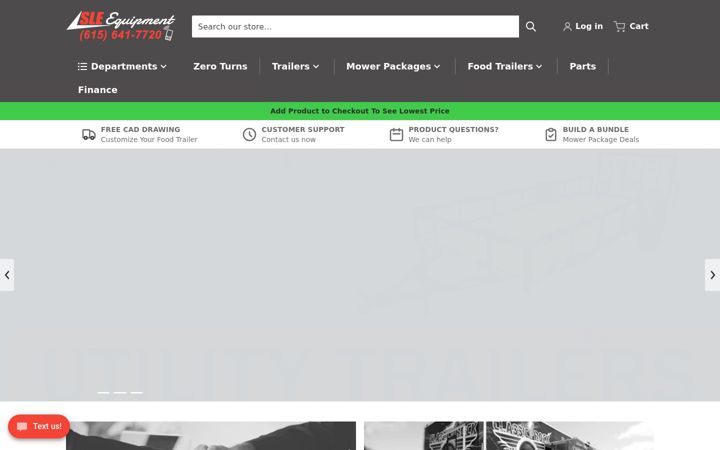Click the truck icon beside Free CAD Drawing

pos(89,135)
